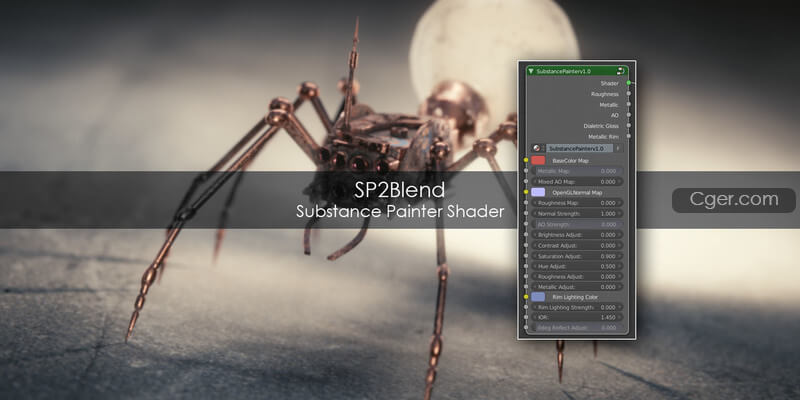Click the yellow OpenGLNormal Map input socket

pyautogui.click(x=526, y=192)
